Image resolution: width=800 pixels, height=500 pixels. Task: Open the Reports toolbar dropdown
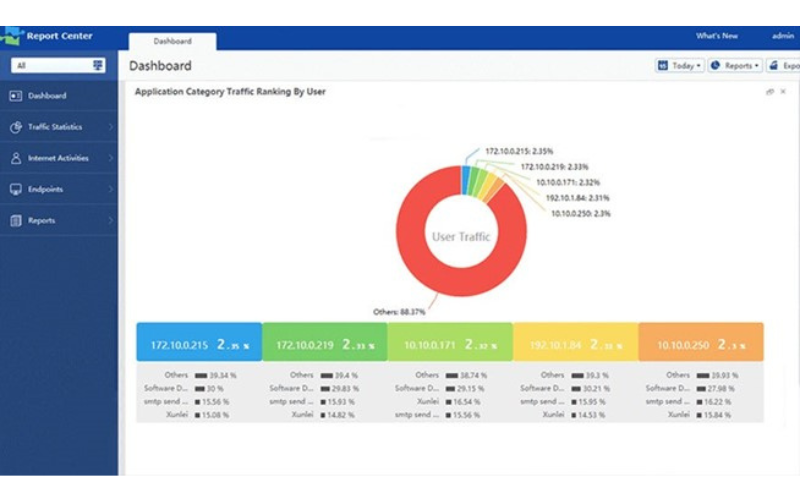[x=735, y=65]
